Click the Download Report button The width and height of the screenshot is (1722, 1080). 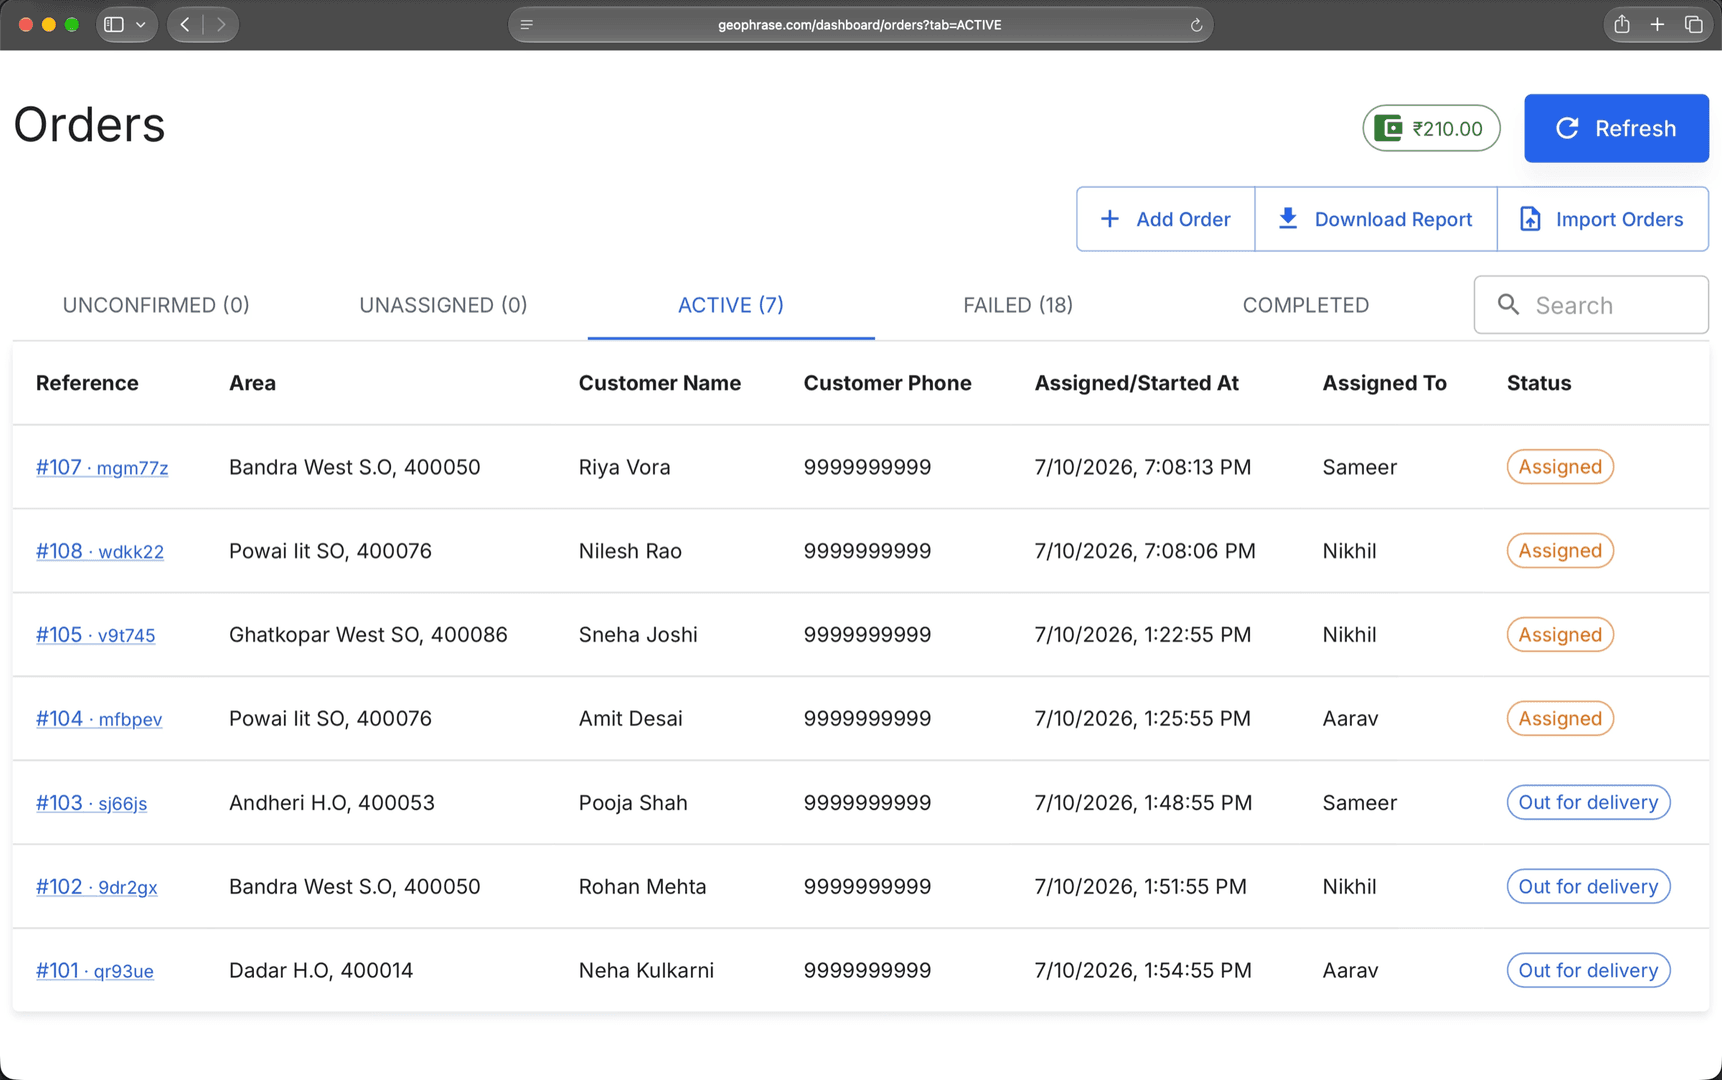click(x=1375, y=219)
